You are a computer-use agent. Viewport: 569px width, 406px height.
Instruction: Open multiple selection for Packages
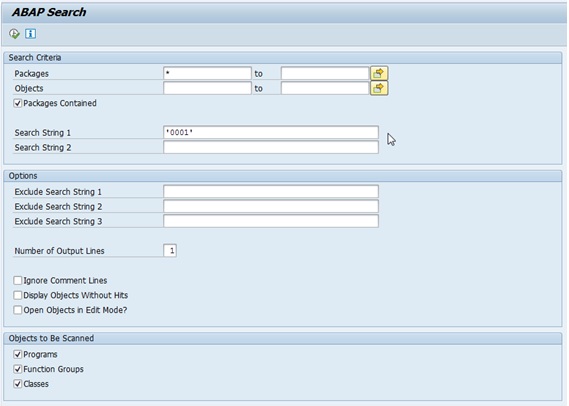coord(379,73)
